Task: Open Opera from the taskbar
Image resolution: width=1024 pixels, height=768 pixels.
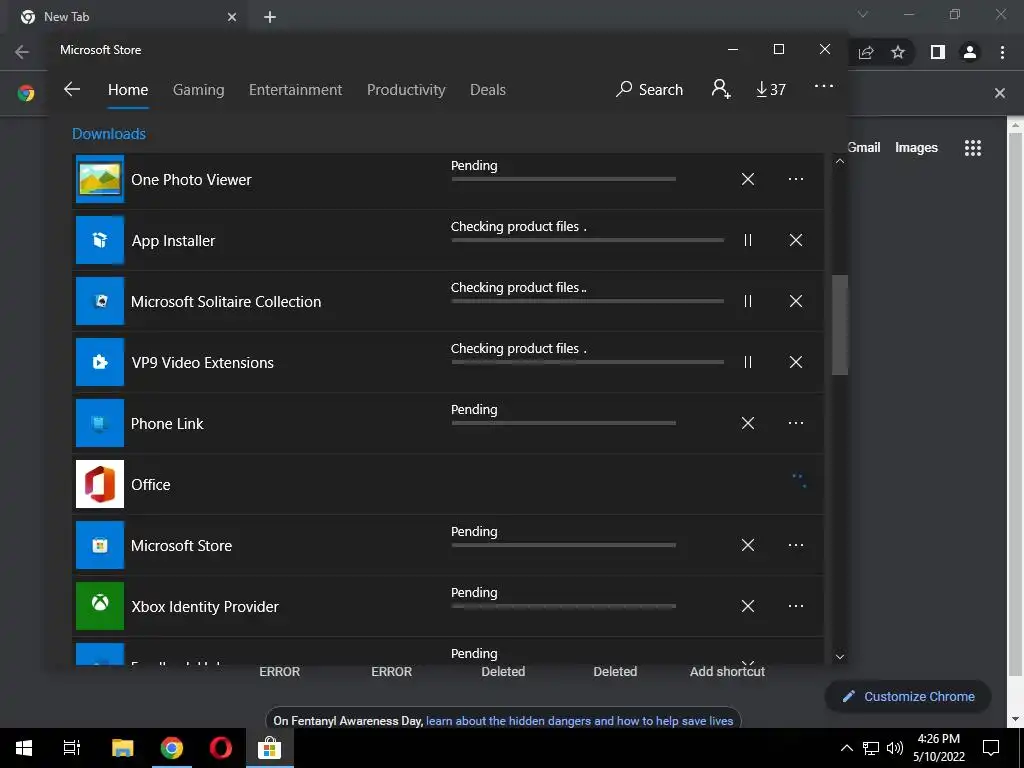Action: 220,748
